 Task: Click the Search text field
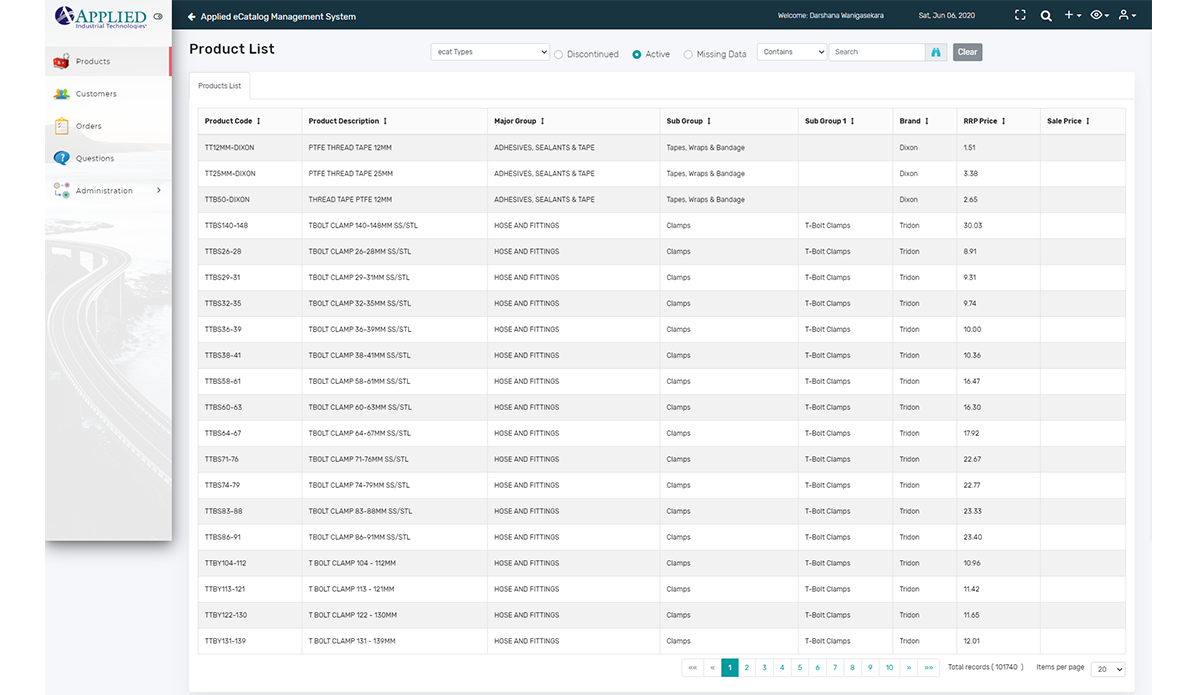(876, 52)
